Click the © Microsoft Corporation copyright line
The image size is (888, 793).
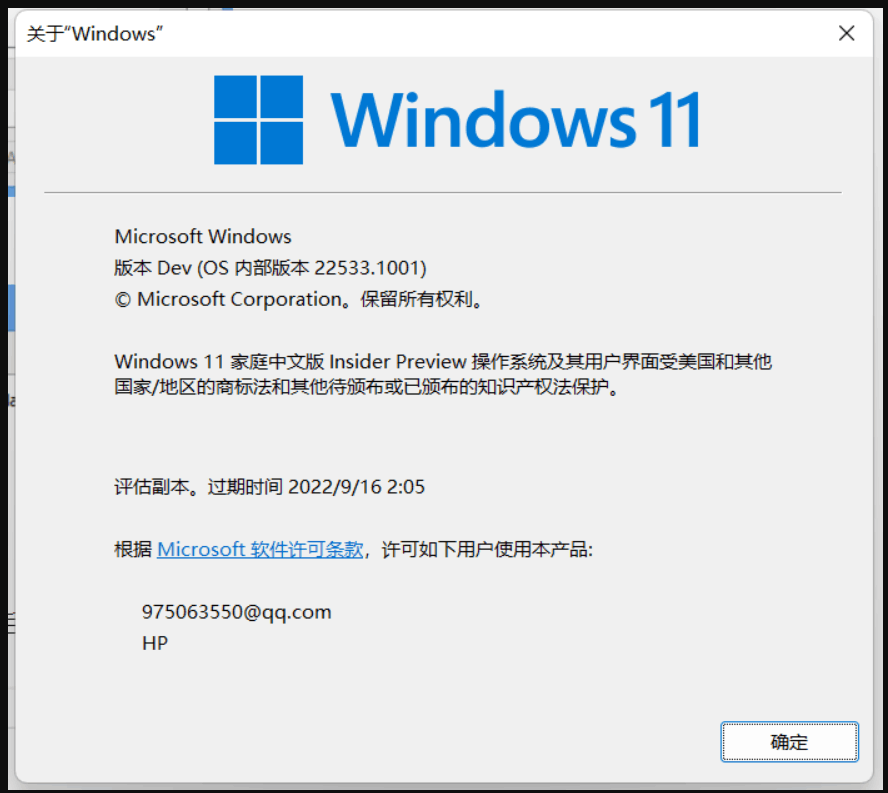coord(299,299)
